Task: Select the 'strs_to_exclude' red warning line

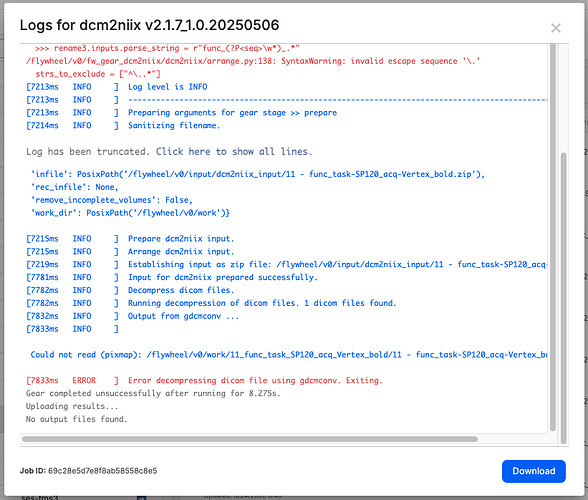Action: [x=98, y=74]
